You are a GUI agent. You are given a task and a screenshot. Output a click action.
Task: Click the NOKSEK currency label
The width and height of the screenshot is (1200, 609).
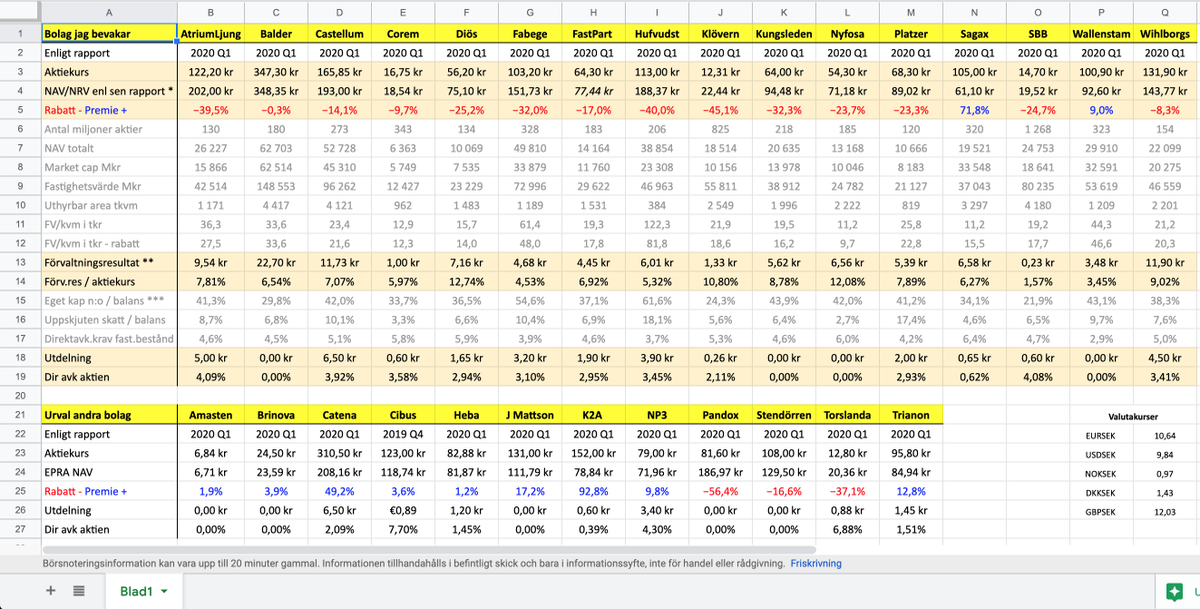(x=1102, y=472)
